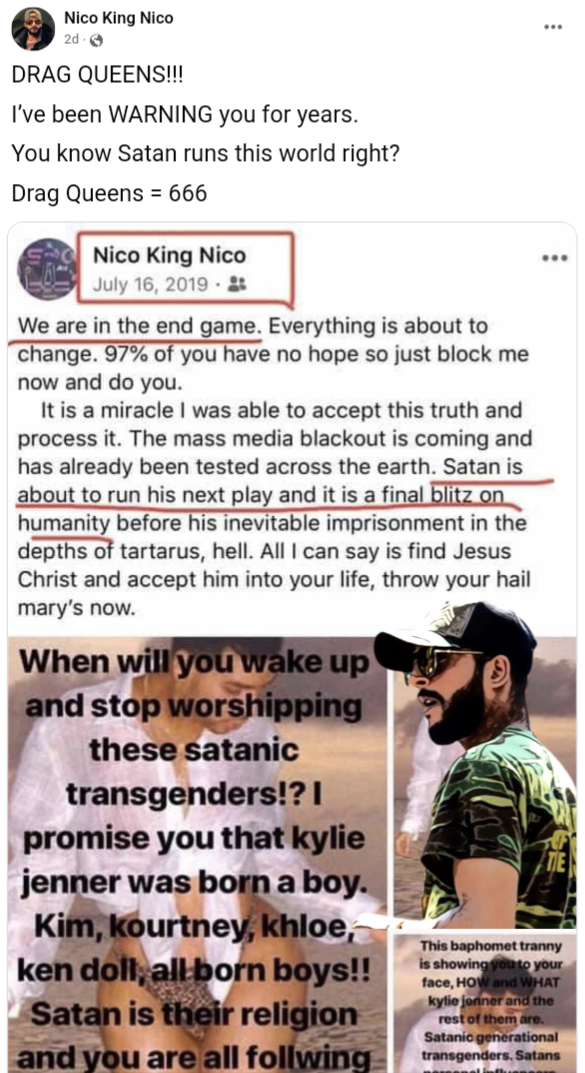Click the top "Nico King Nico" author name

point(118,18)
